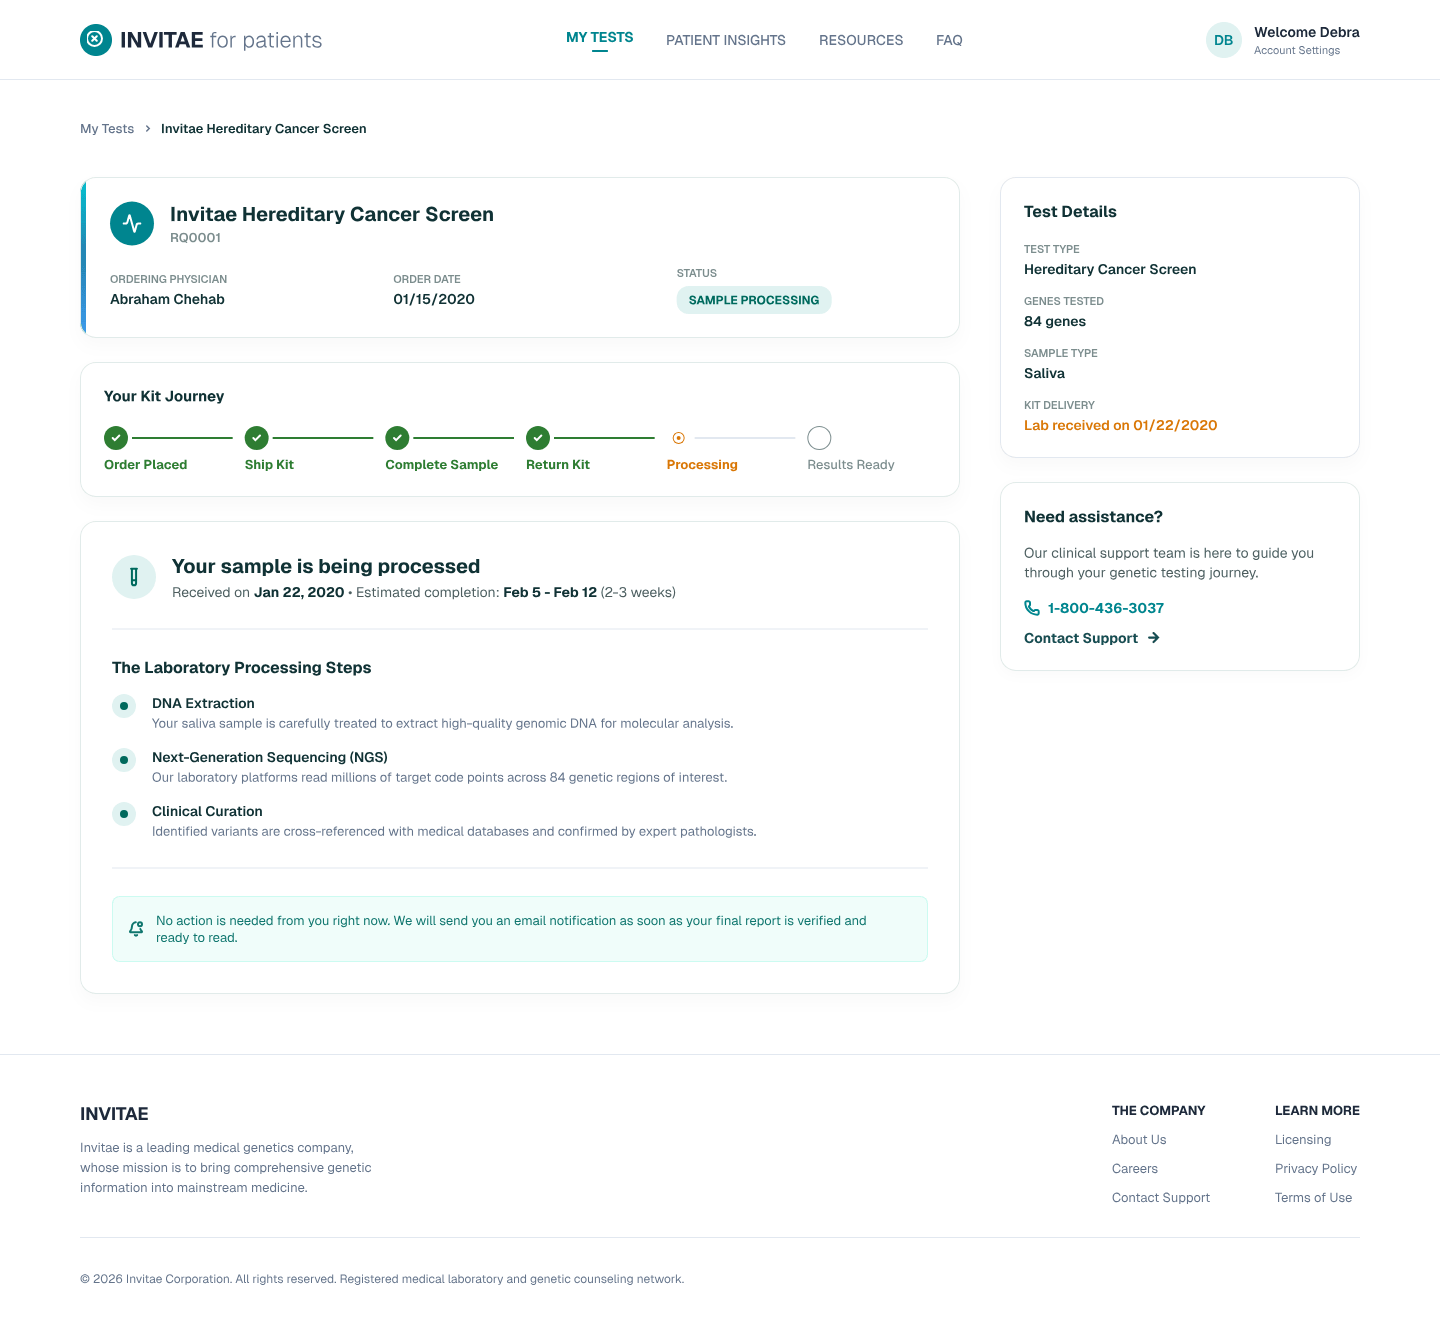This screenshot has height=1328, width=1440.
Task: Click the orange Processing step marker
Action: (679, 438)
